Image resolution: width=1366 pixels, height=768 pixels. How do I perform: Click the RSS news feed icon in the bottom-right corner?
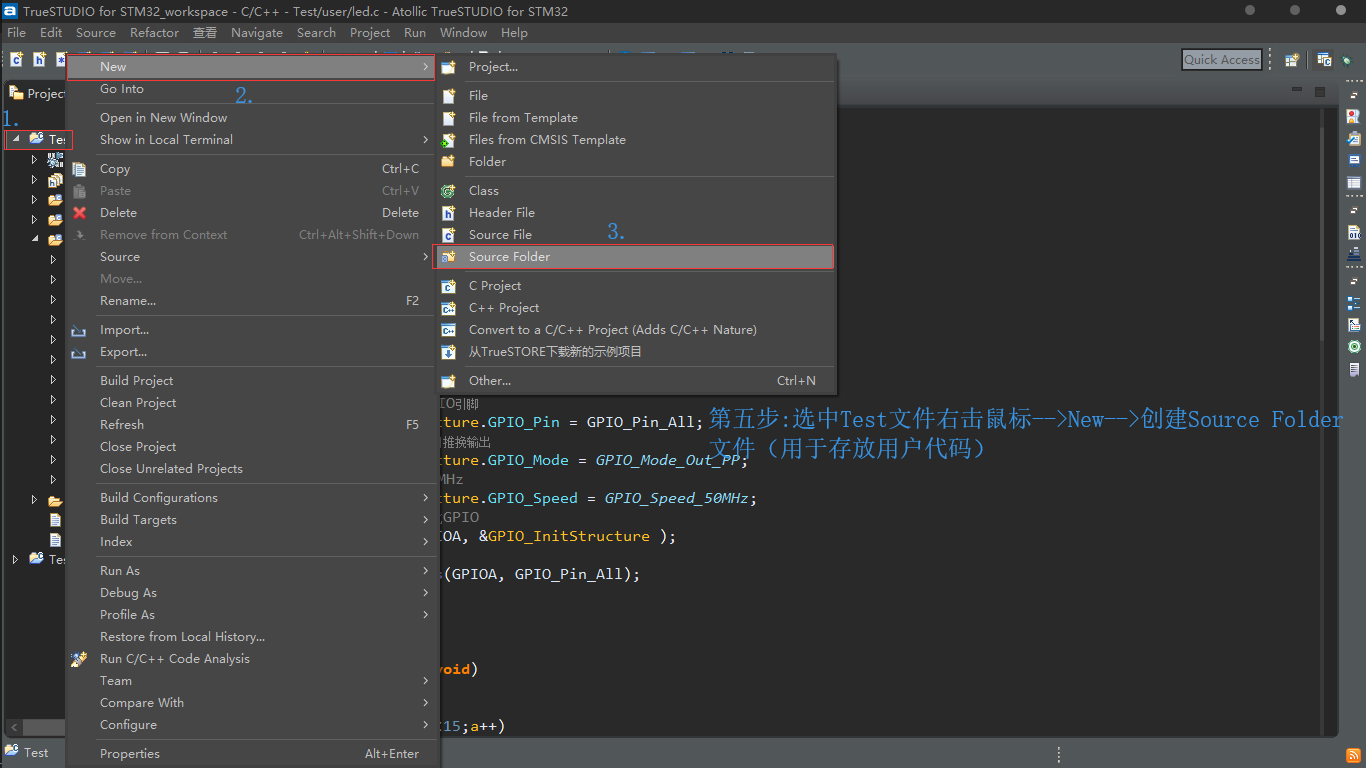click(1353, 755)
